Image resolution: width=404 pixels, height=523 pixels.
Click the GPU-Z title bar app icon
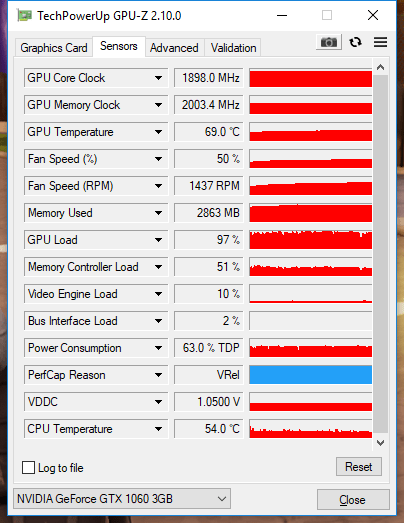25,15
